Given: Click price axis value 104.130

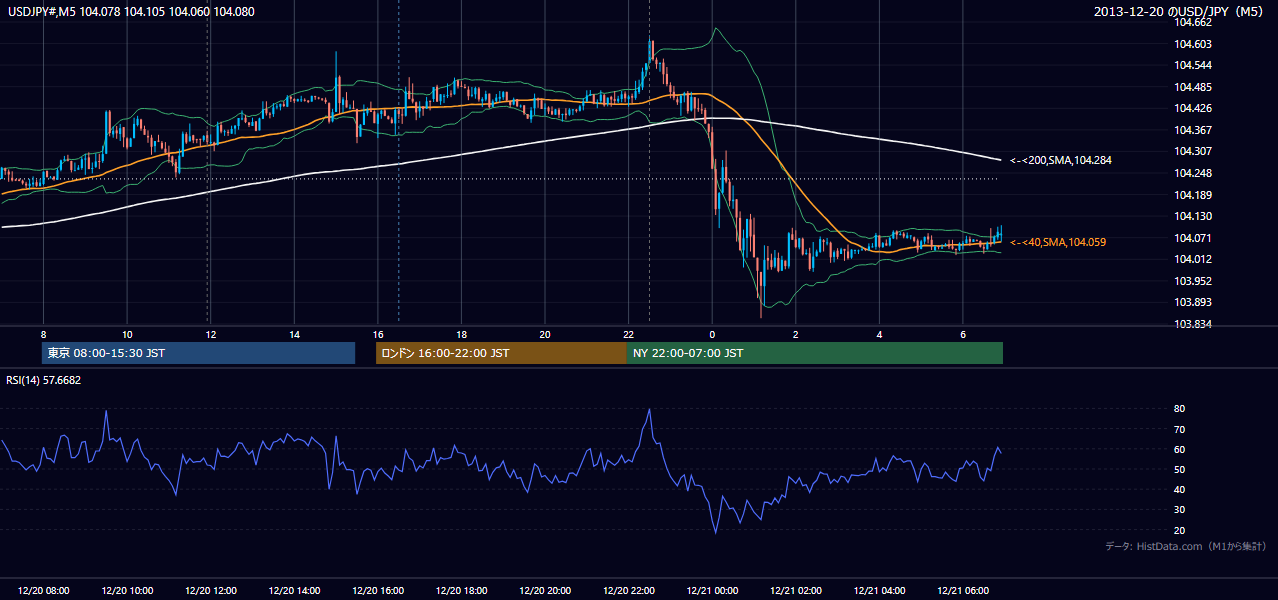Looking at the screenshot, I should pos(1194,216).
